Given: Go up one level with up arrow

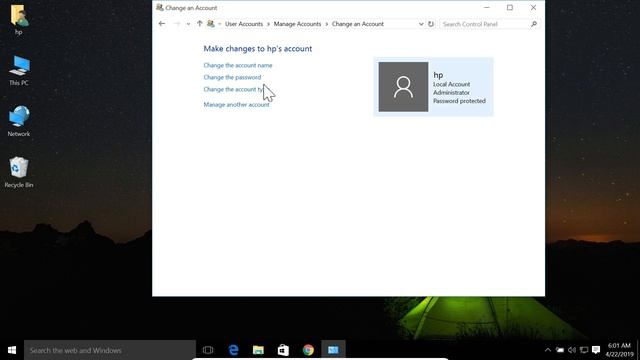Looking at the screenshot, I should [x=199, y=24].
